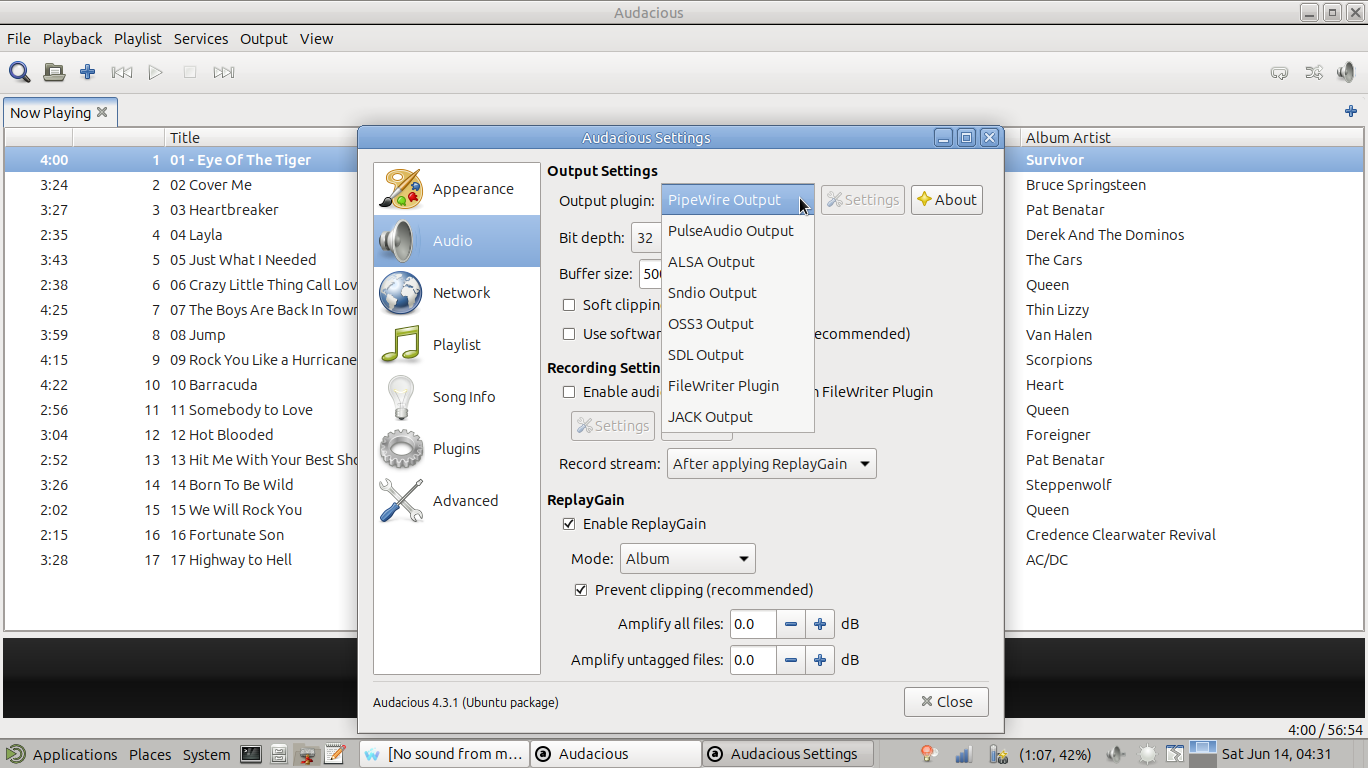Open the Record stream dropdown
Viewport: 1368px width, 768px height.
(771, 464)
